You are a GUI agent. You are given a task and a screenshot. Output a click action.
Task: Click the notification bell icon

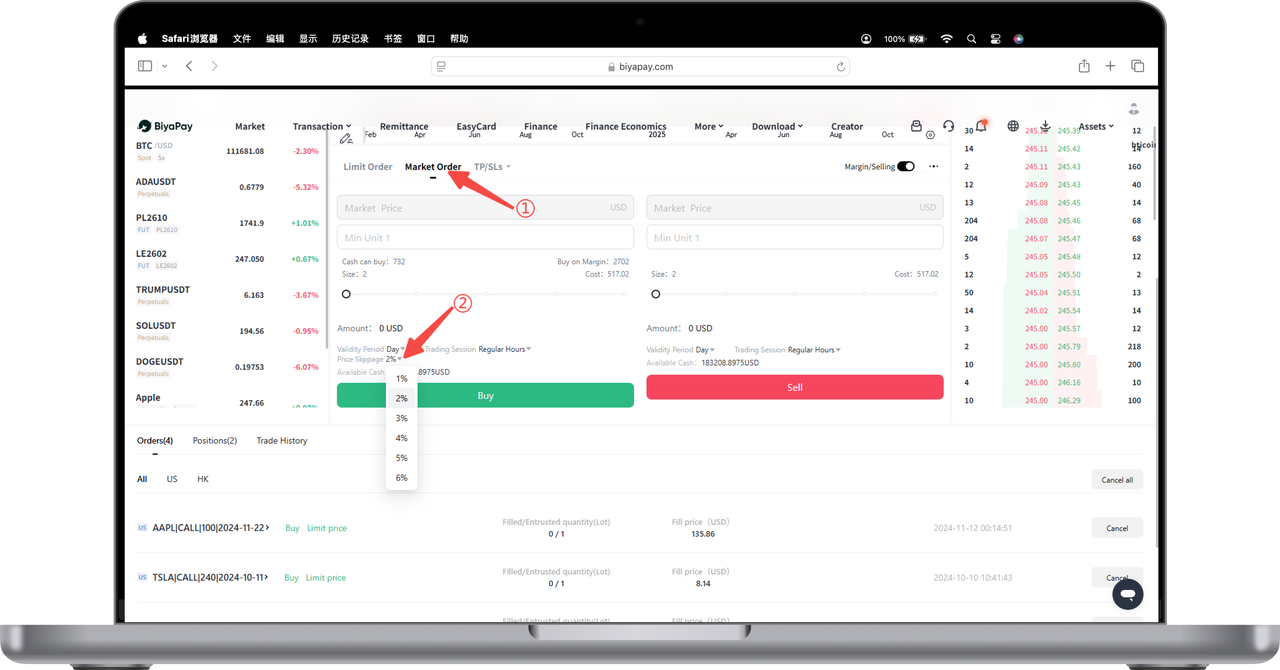(x=981, y=126)
